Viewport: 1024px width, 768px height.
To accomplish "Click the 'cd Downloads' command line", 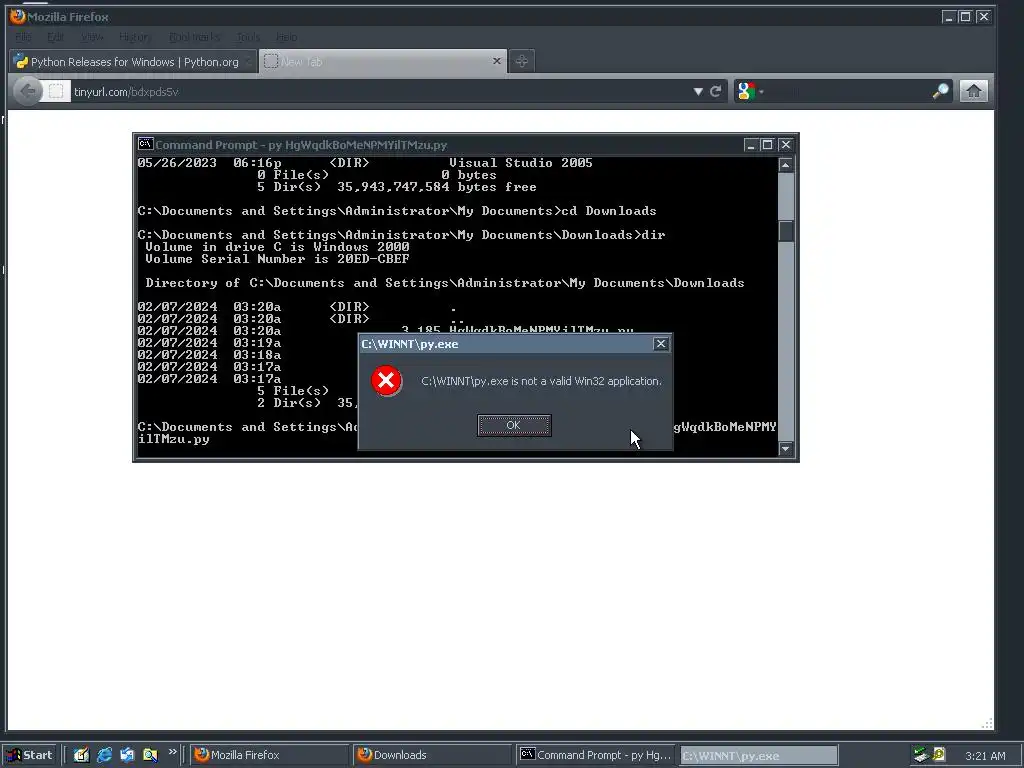I will point(609,211).
